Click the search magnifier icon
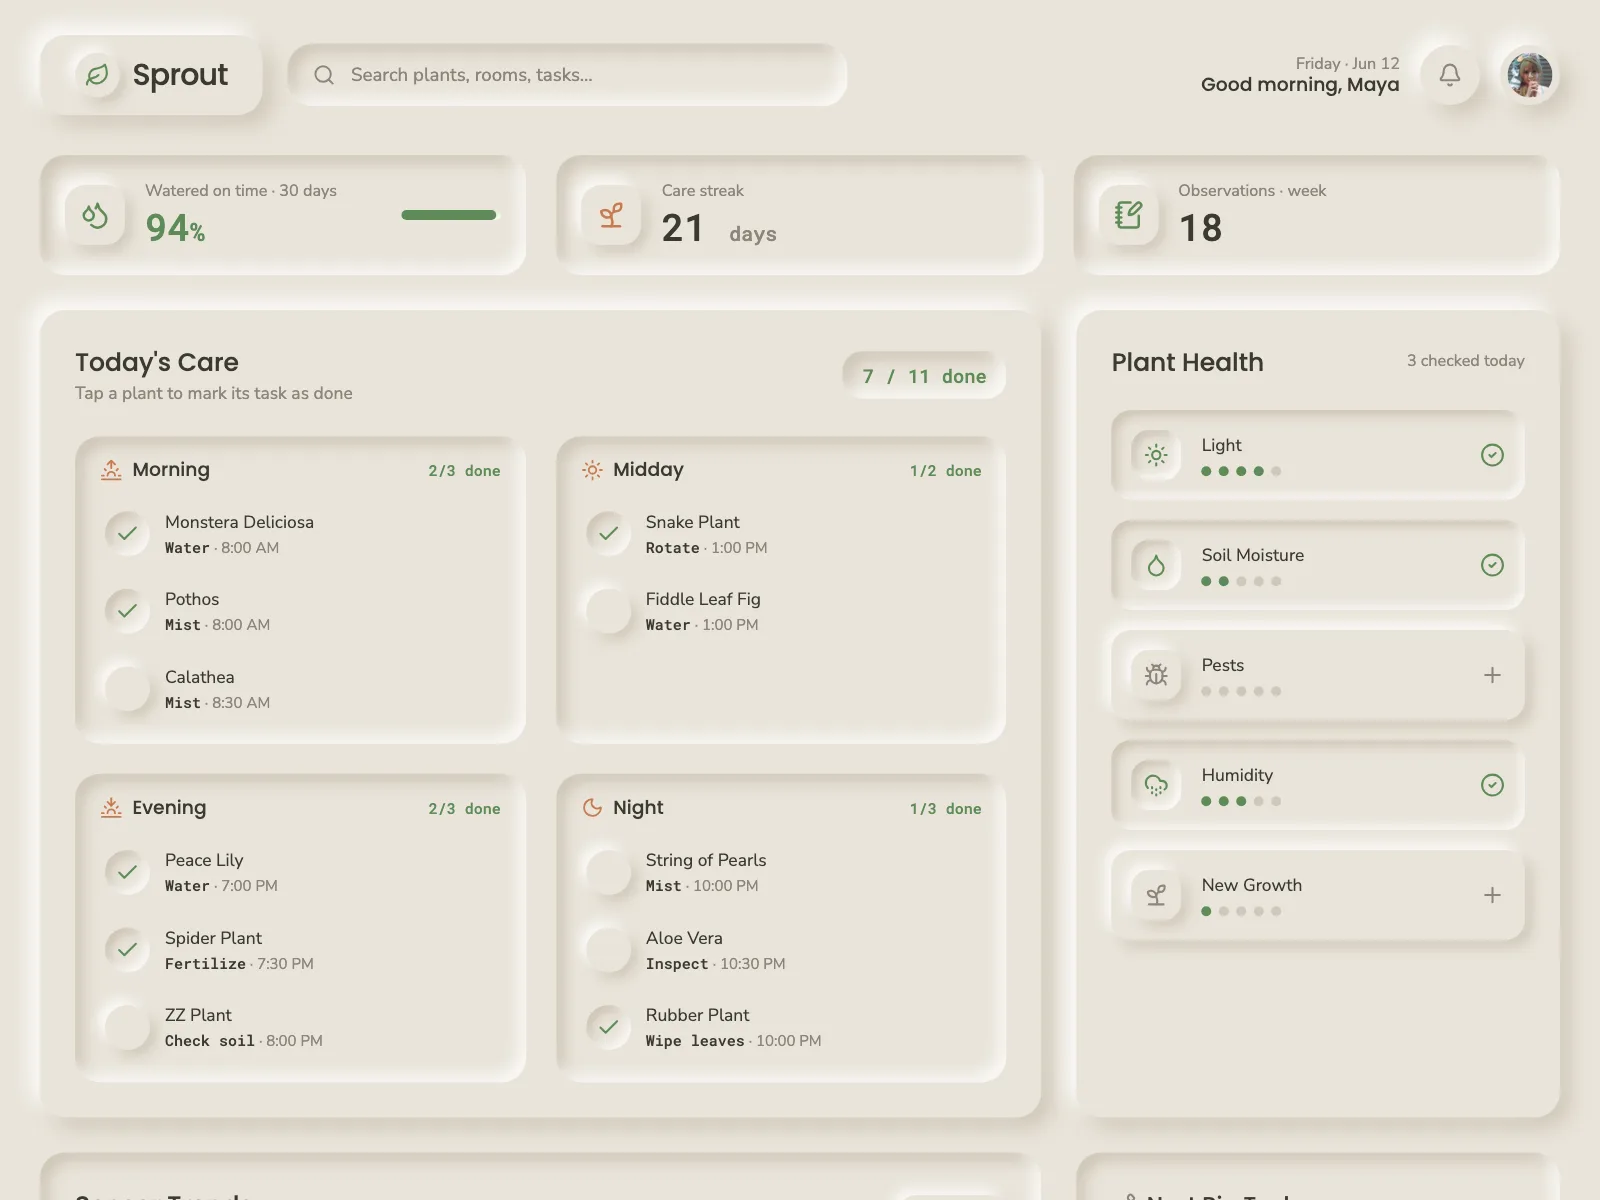 tap(324, 75)
